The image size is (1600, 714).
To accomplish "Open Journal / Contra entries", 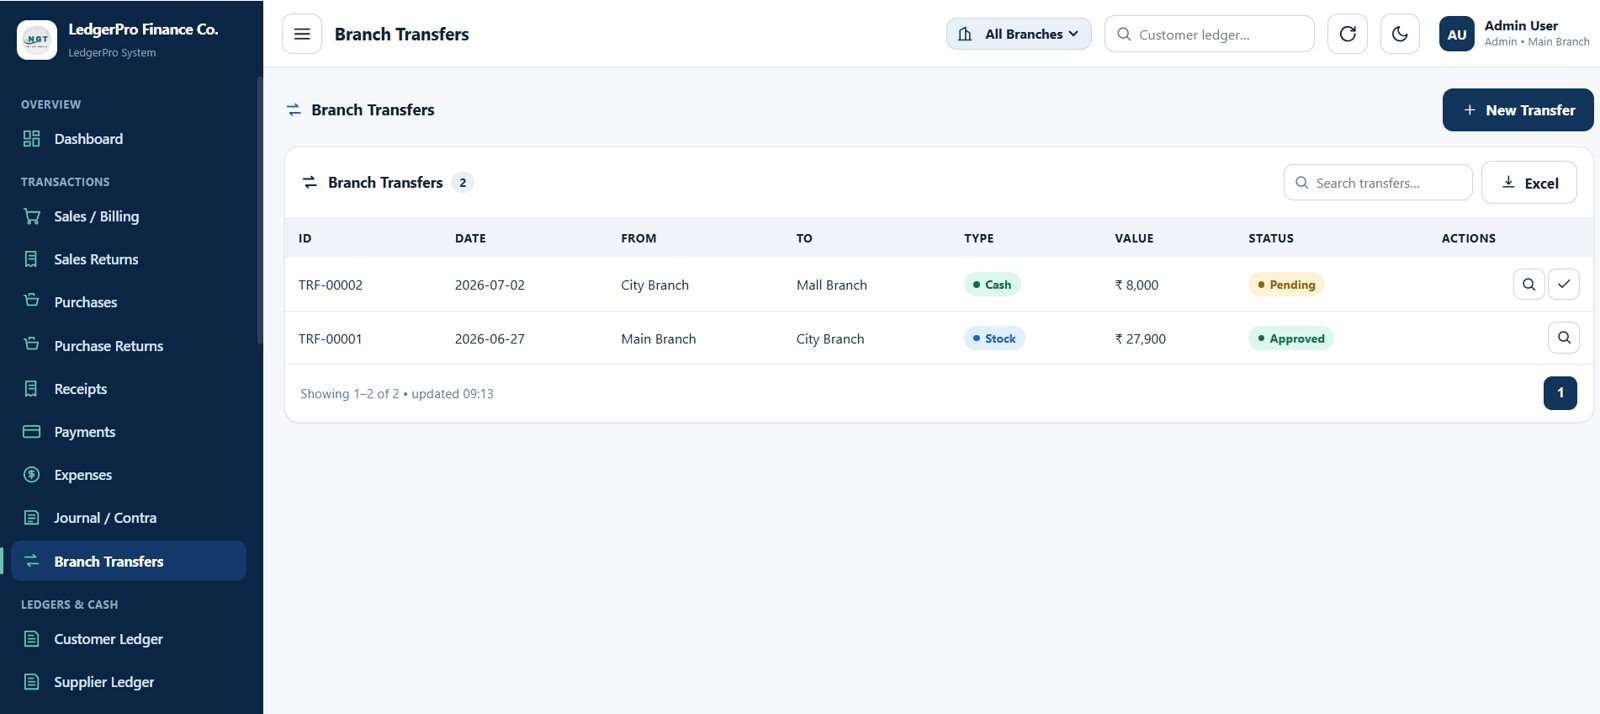I will pos(129,518).
